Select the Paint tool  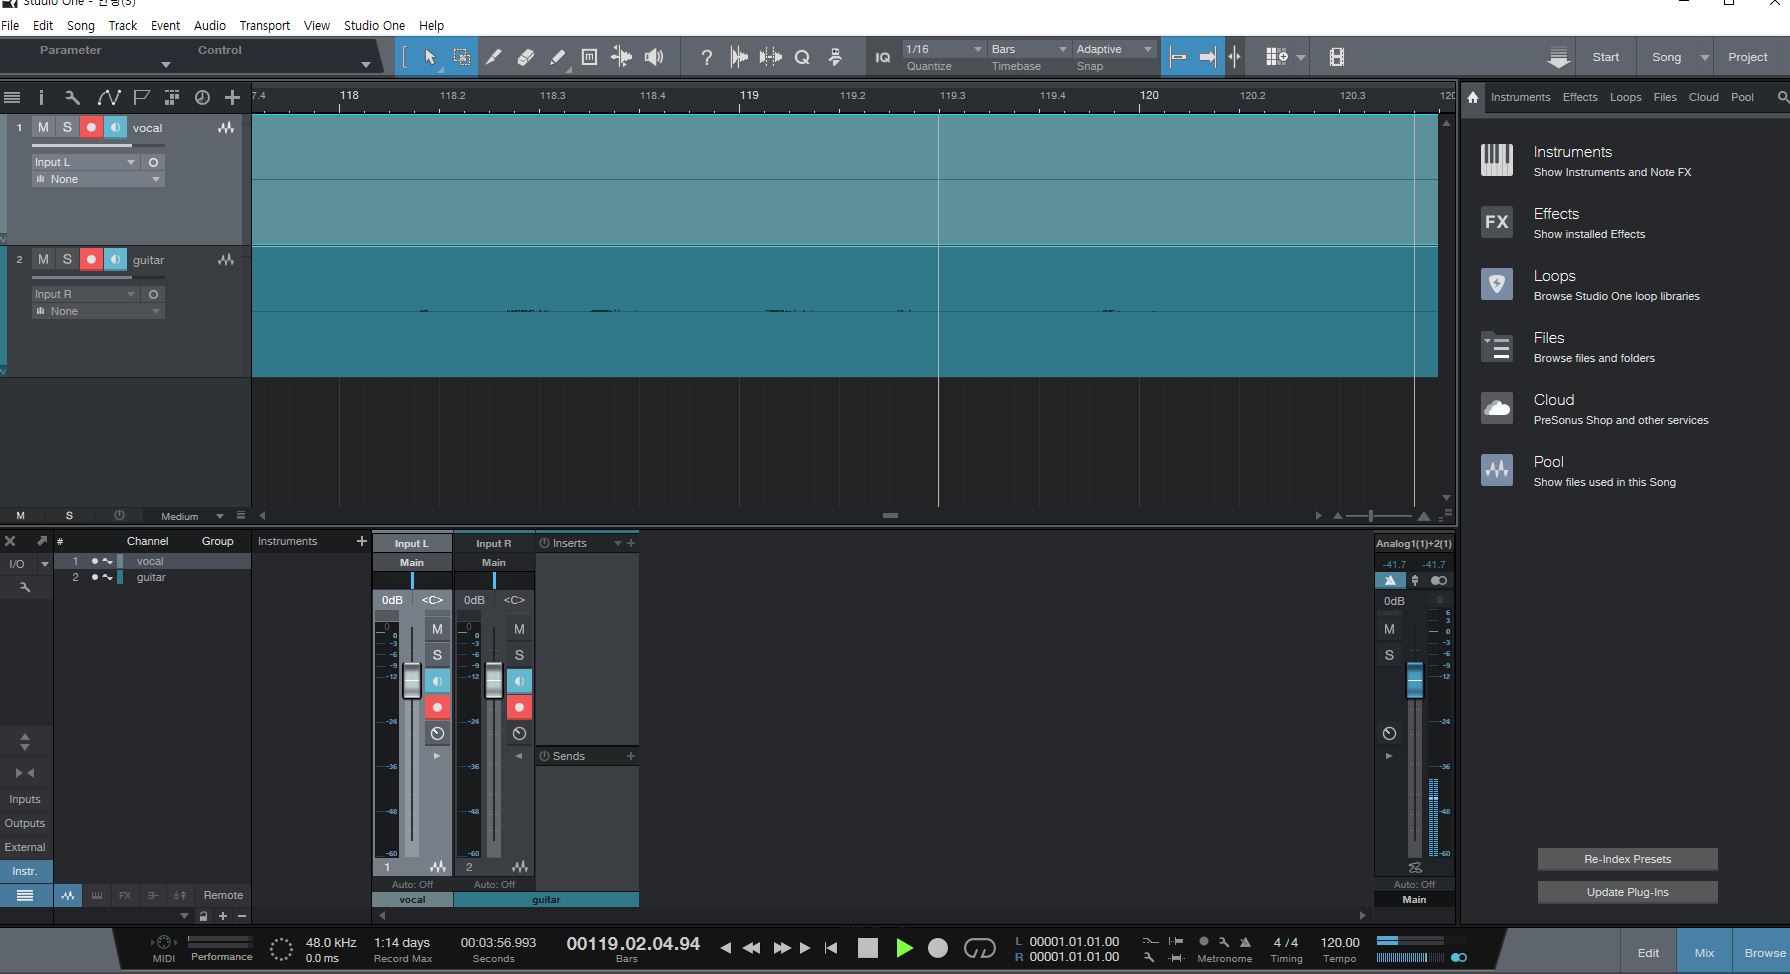tap(558, 57)
